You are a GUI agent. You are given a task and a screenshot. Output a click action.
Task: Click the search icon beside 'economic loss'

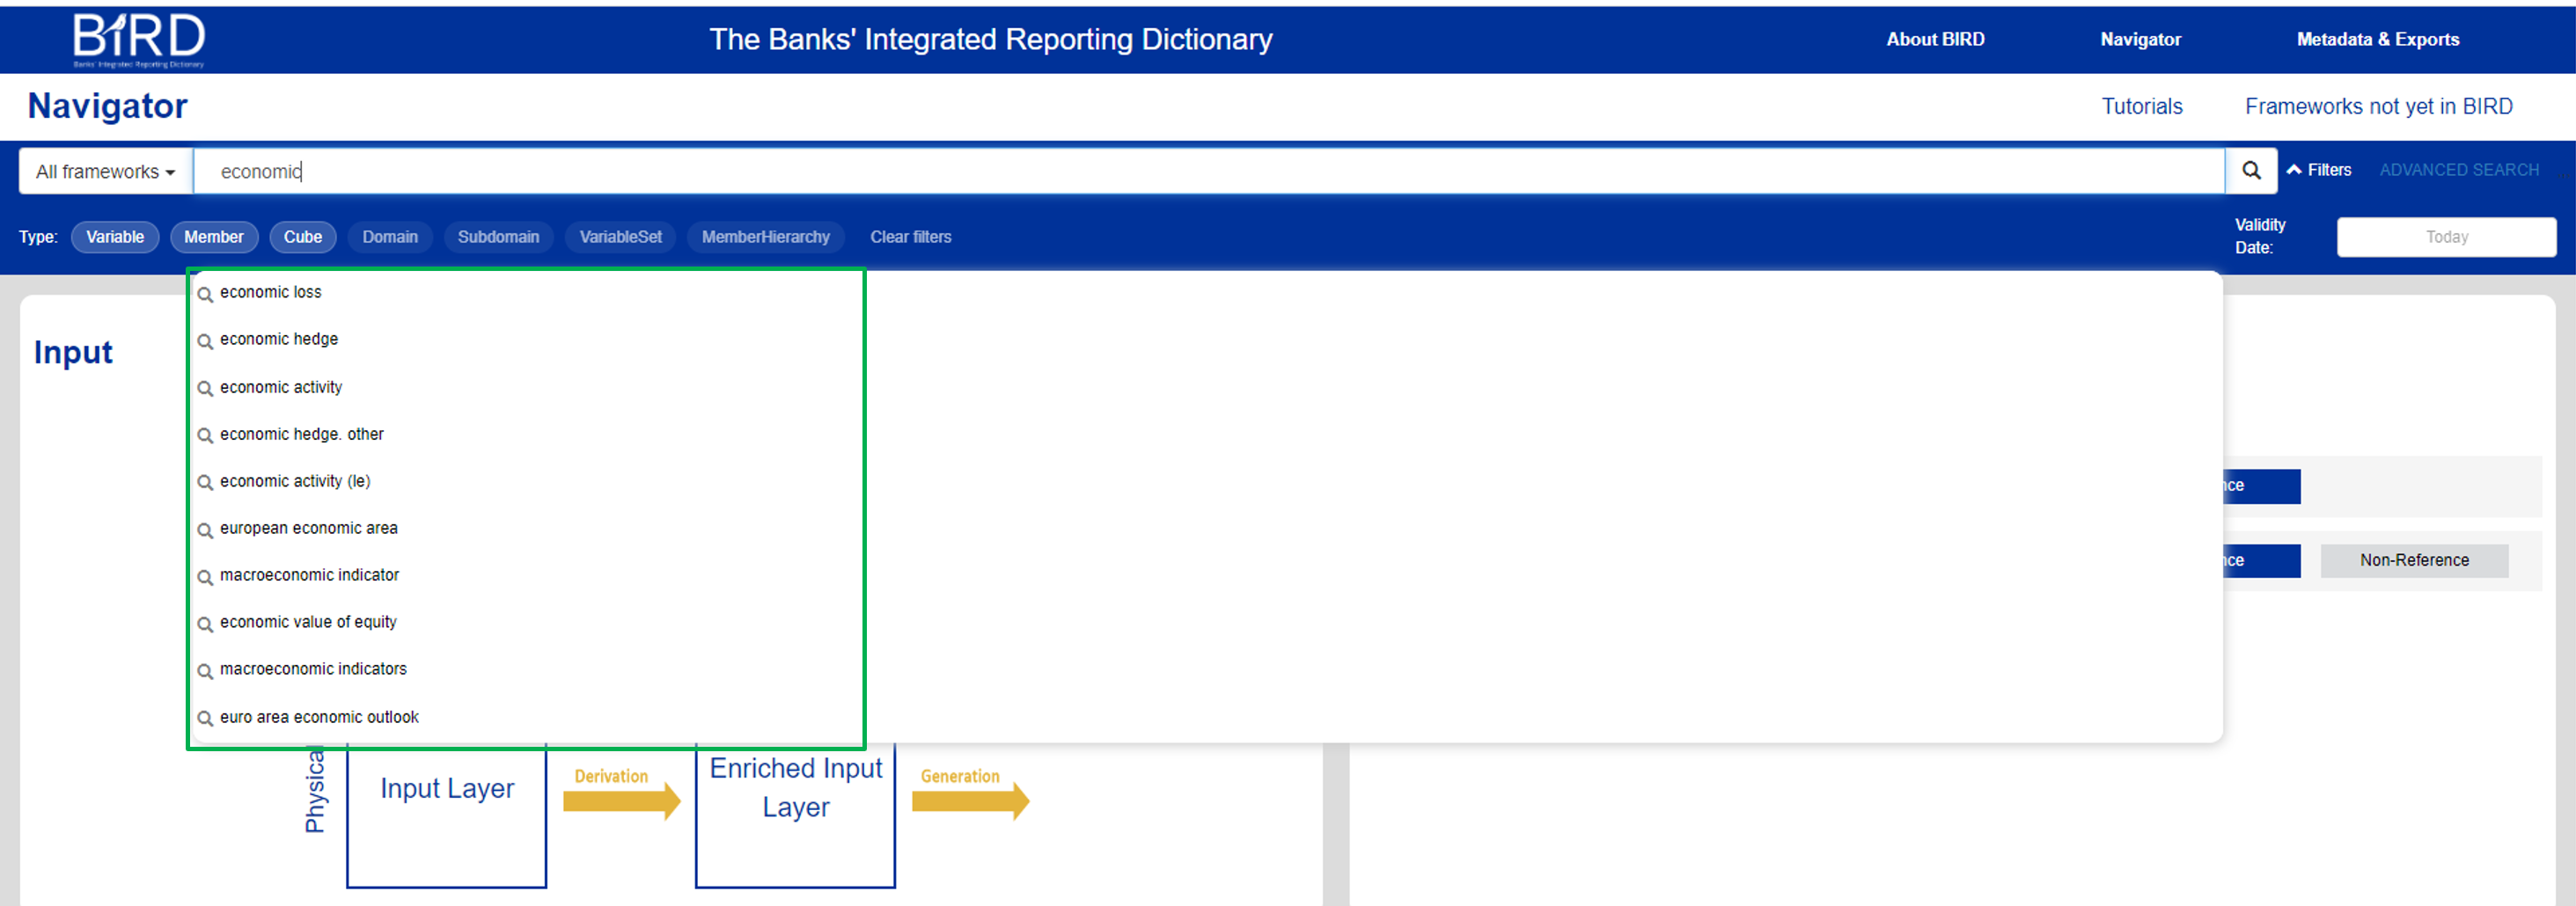coord(205,294)
